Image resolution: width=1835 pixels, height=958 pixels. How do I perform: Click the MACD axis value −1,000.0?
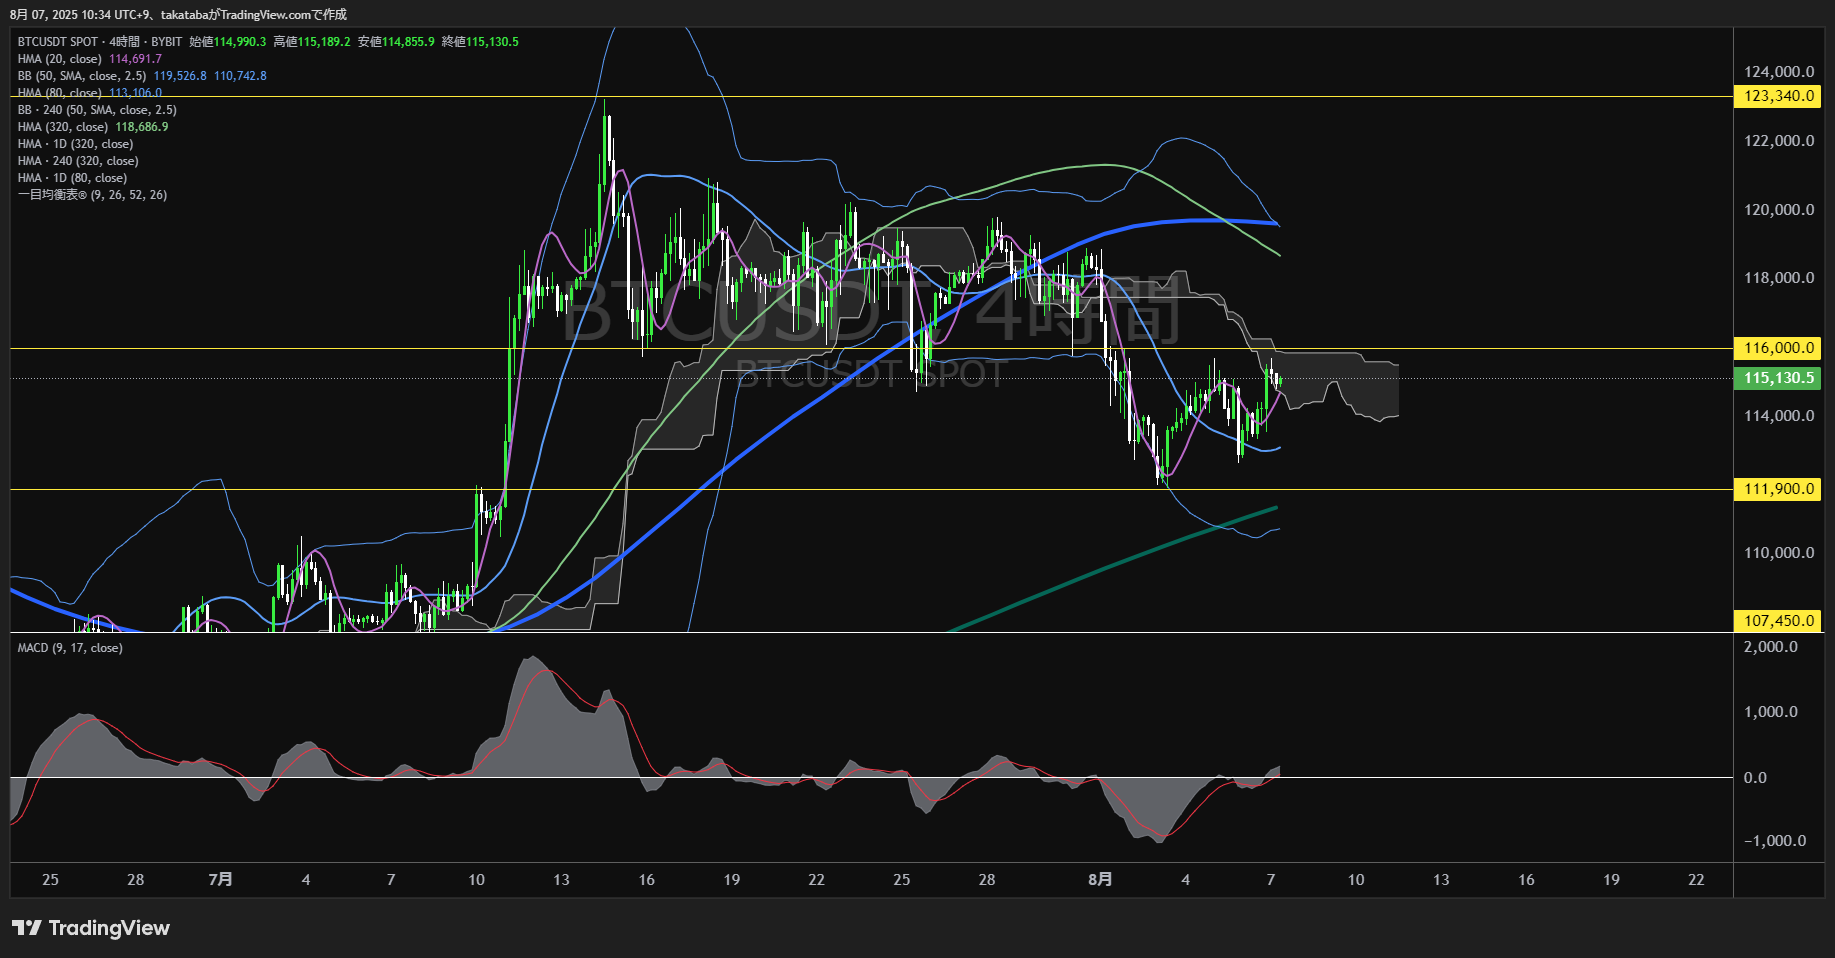point(1775,841)
